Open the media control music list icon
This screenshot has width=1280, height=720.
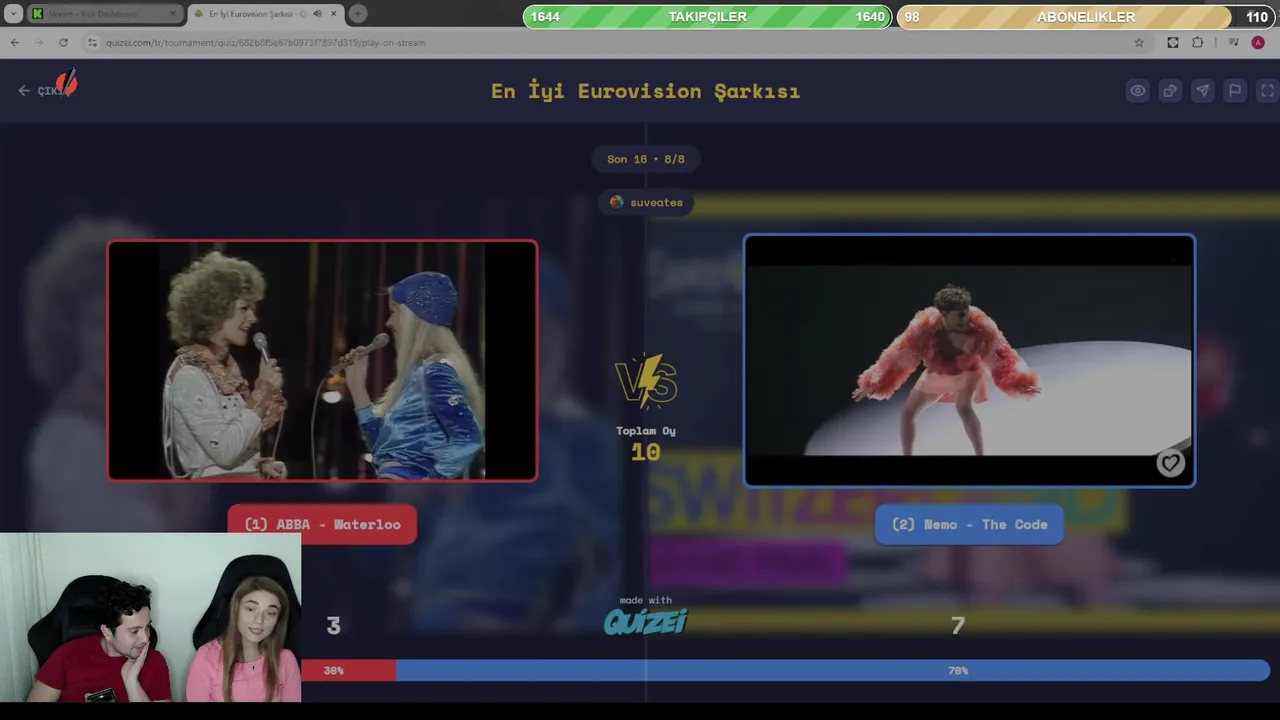point(1233,42)
